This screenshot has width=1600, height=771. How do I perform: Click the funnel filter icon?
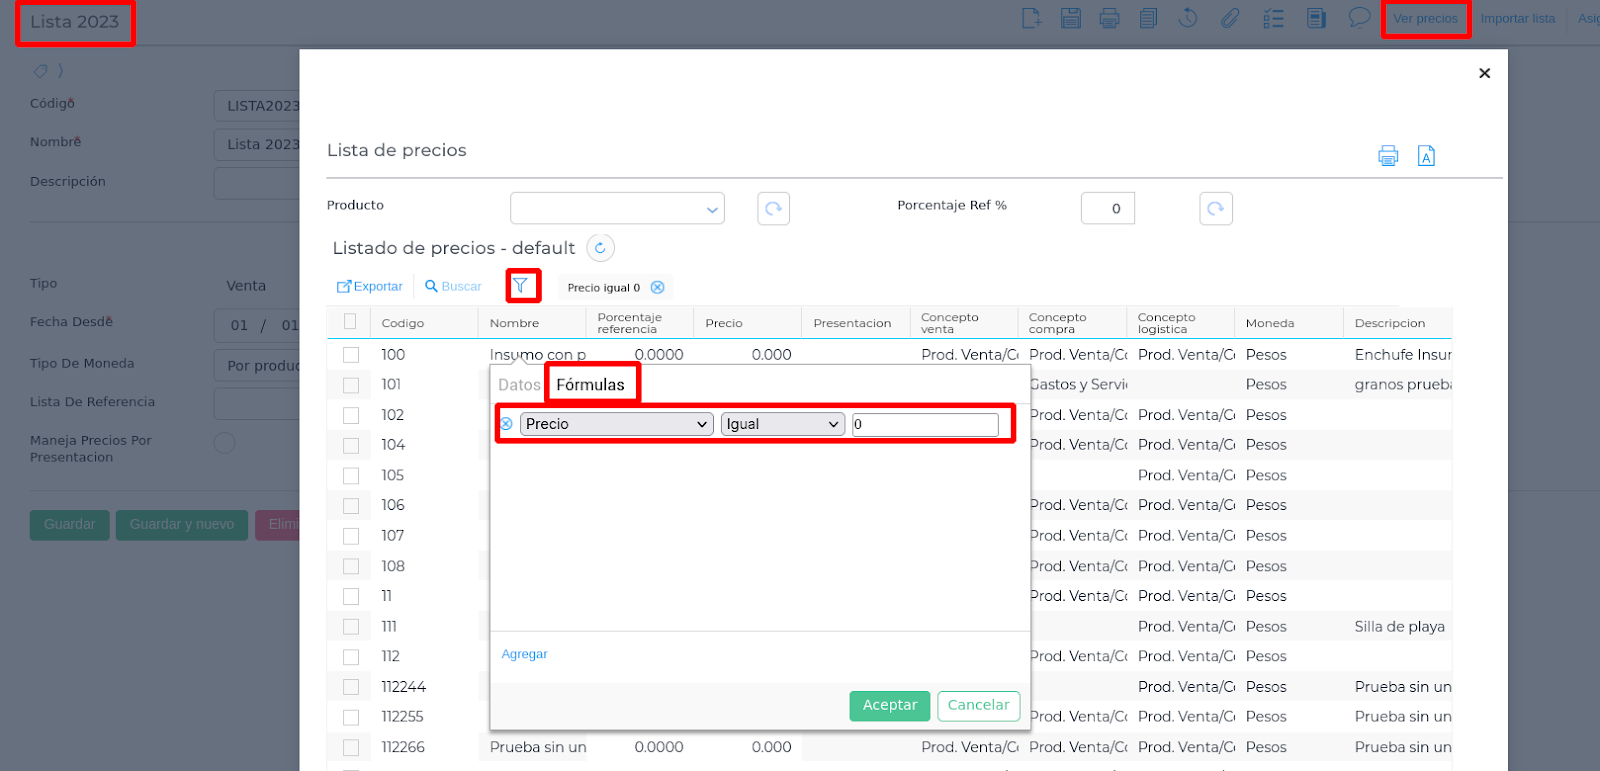pos(521,286)
